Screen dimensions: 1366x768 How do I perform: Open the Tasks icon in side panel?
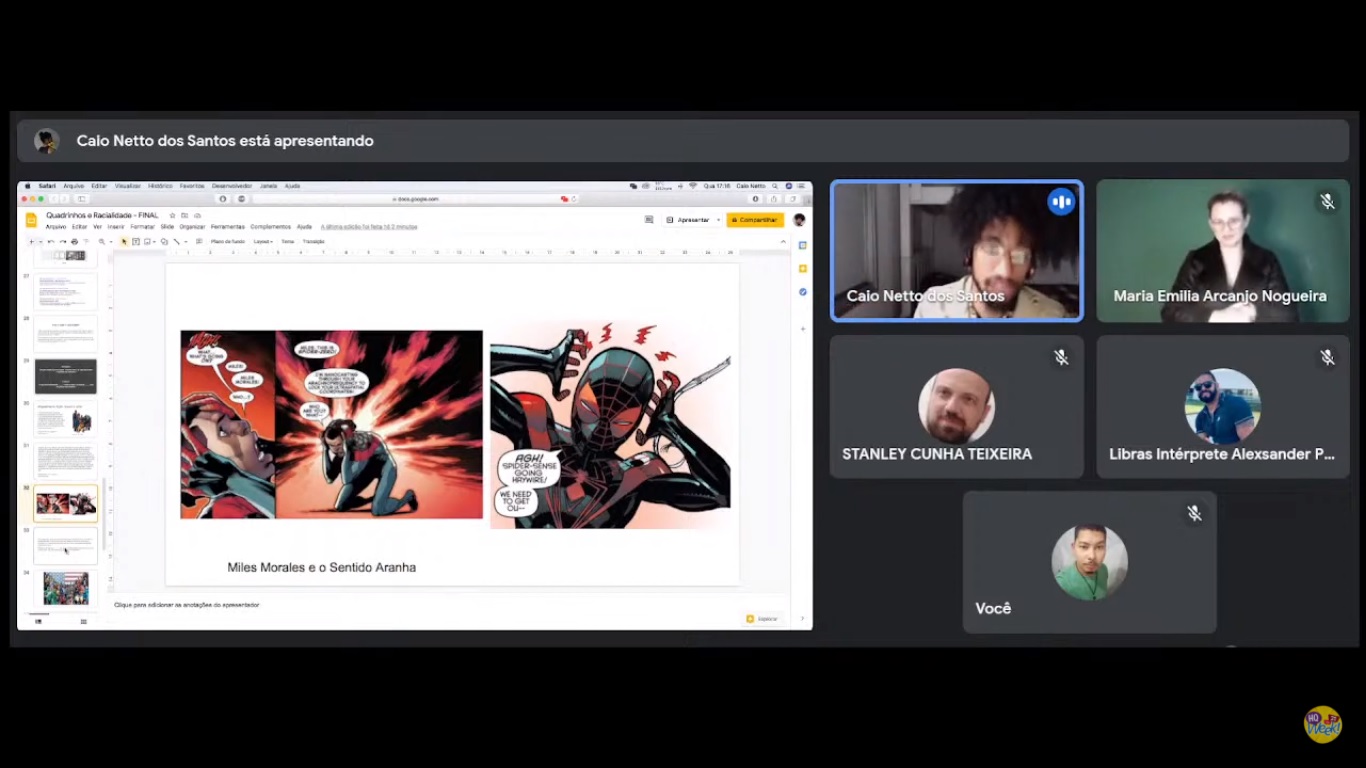[x=802, y=292]
